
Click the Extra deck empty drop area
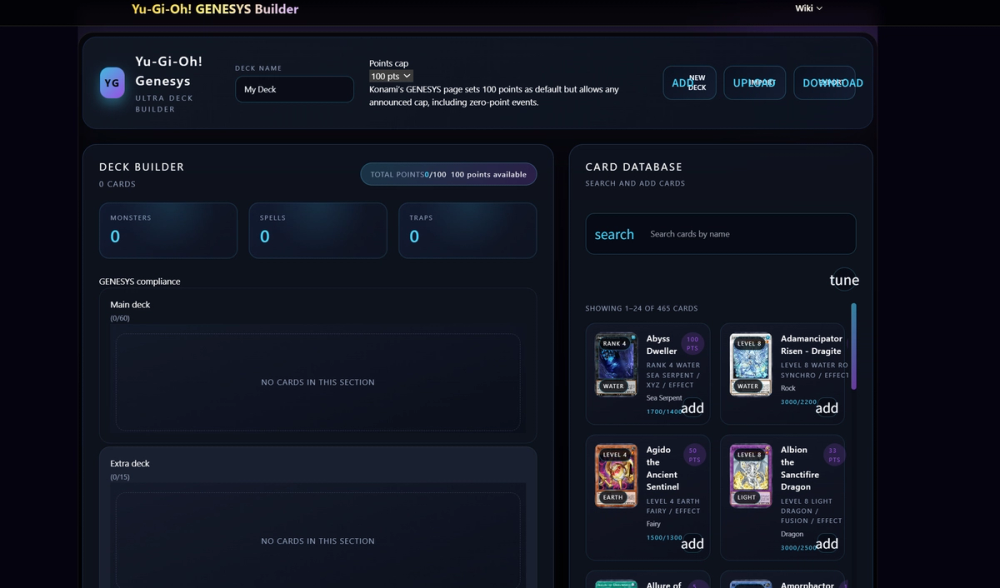318,541
